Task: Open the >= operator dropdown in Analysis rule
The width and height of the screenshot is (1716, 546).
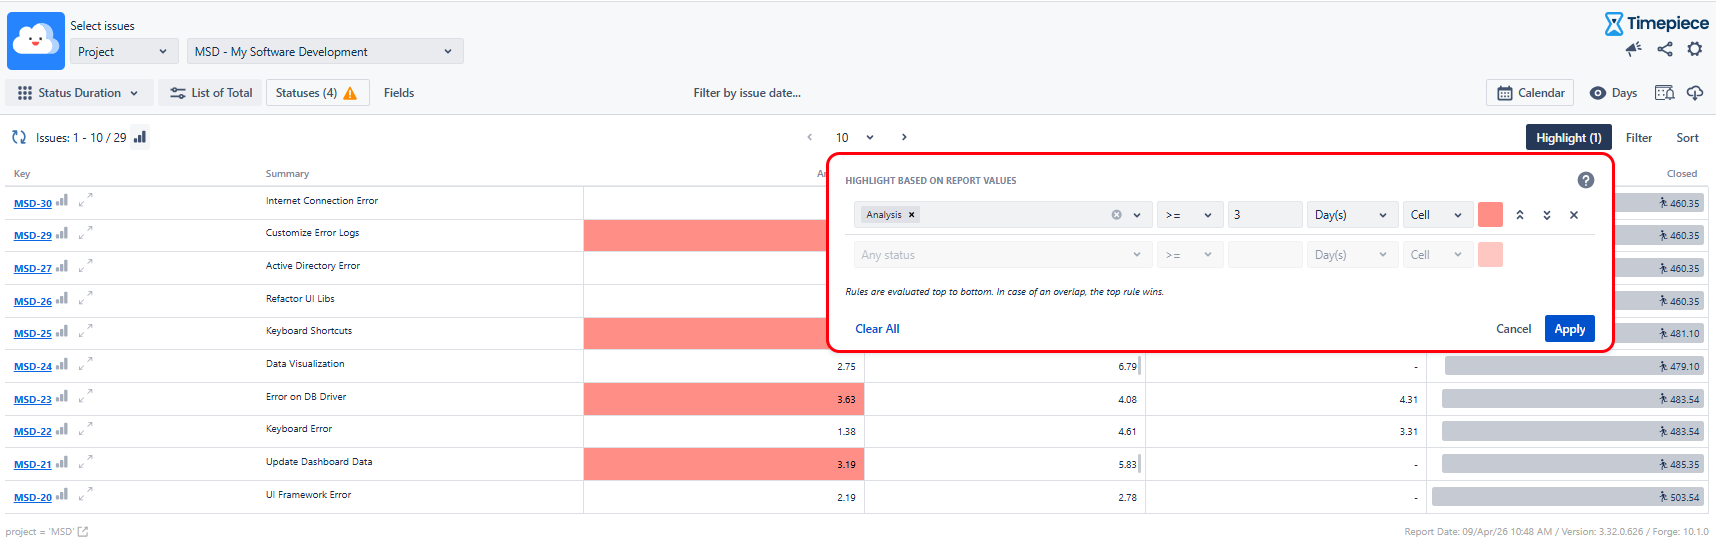Action: (1190, 215)
